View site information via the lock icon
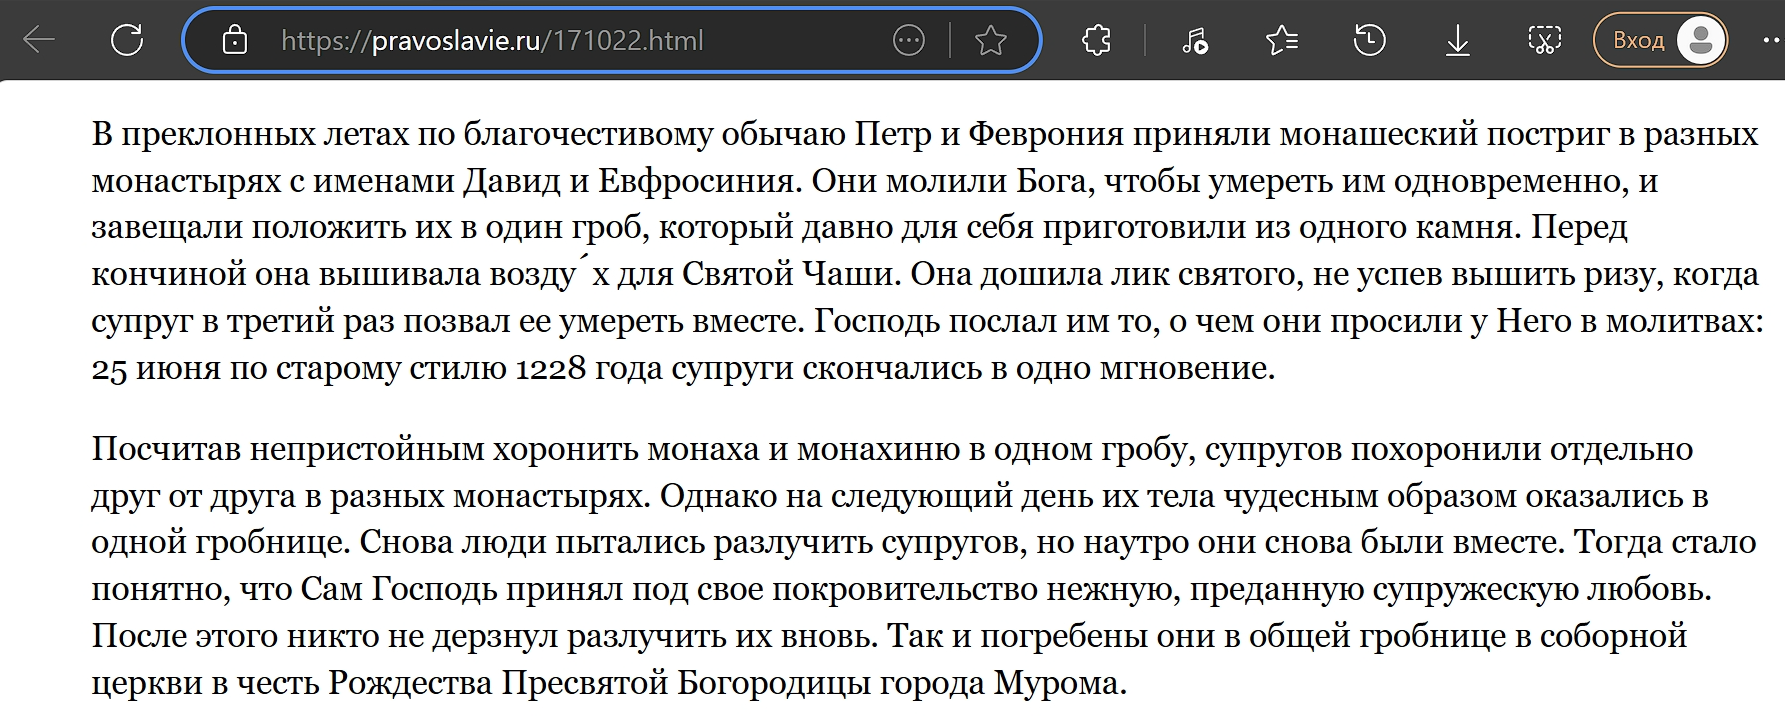Screen dimensions: 1785x724 tap(234, 40)
